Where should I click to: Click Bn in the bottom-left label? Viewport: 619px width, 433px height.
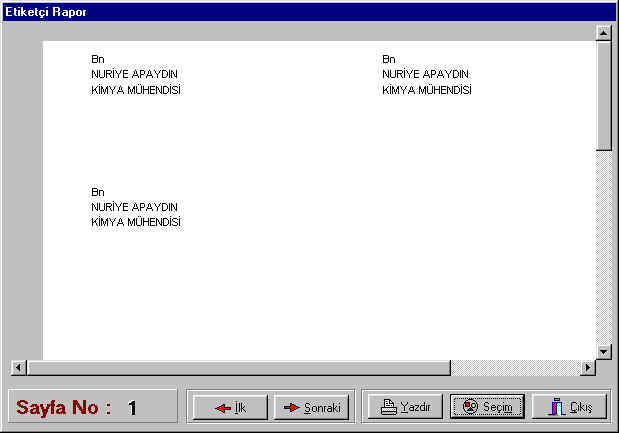click(x=97, y=191)
